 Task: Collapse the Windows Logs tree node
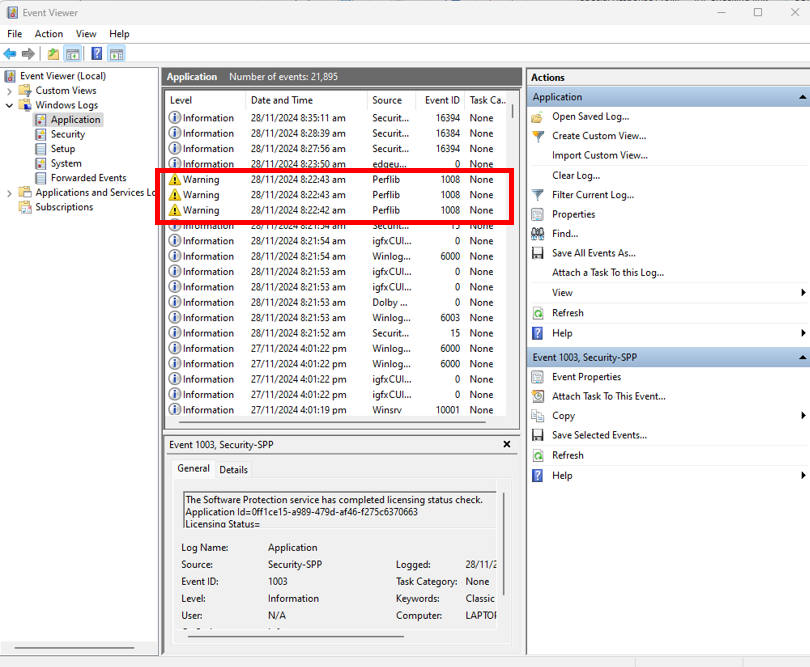click(9, 105)
